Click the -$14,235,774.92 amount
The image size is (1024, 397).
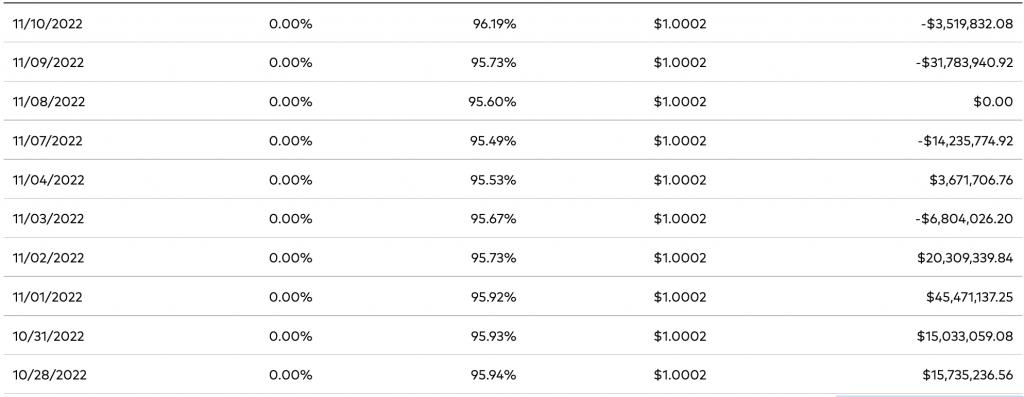click(x=965, y=141)
